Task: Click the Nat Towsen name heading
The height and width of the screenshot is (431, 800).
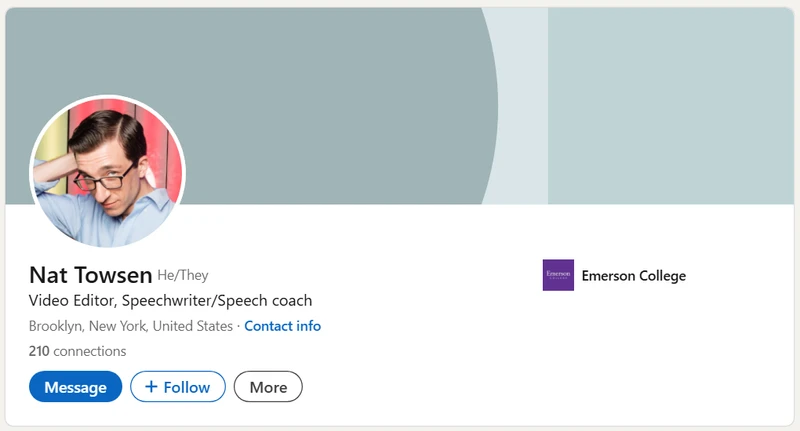Action: click(x=90, y=275)
